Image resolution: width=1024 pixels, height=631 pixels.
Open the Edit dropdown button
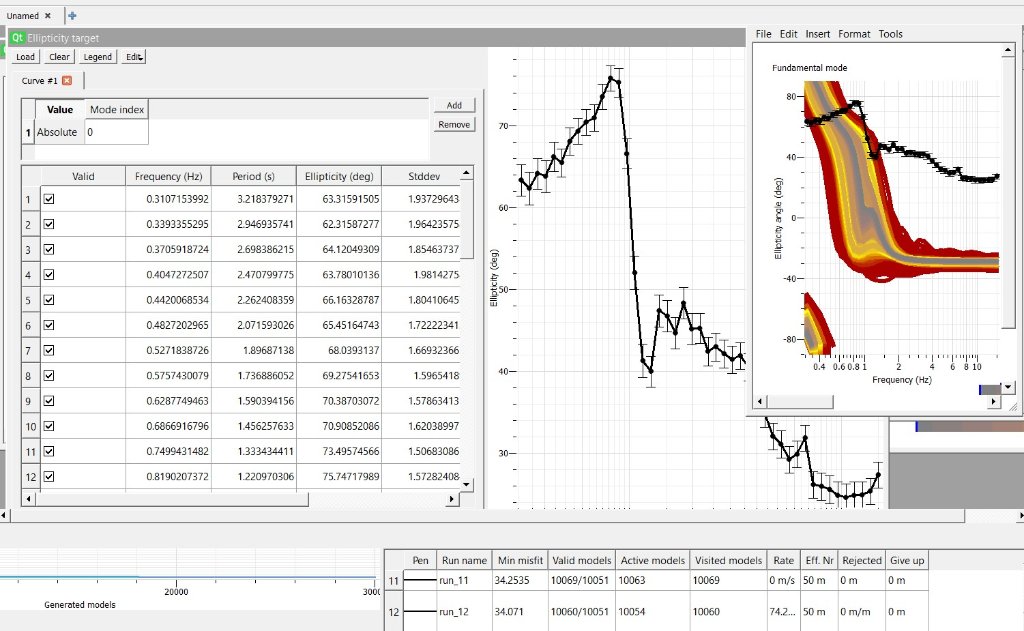(134, 57)
